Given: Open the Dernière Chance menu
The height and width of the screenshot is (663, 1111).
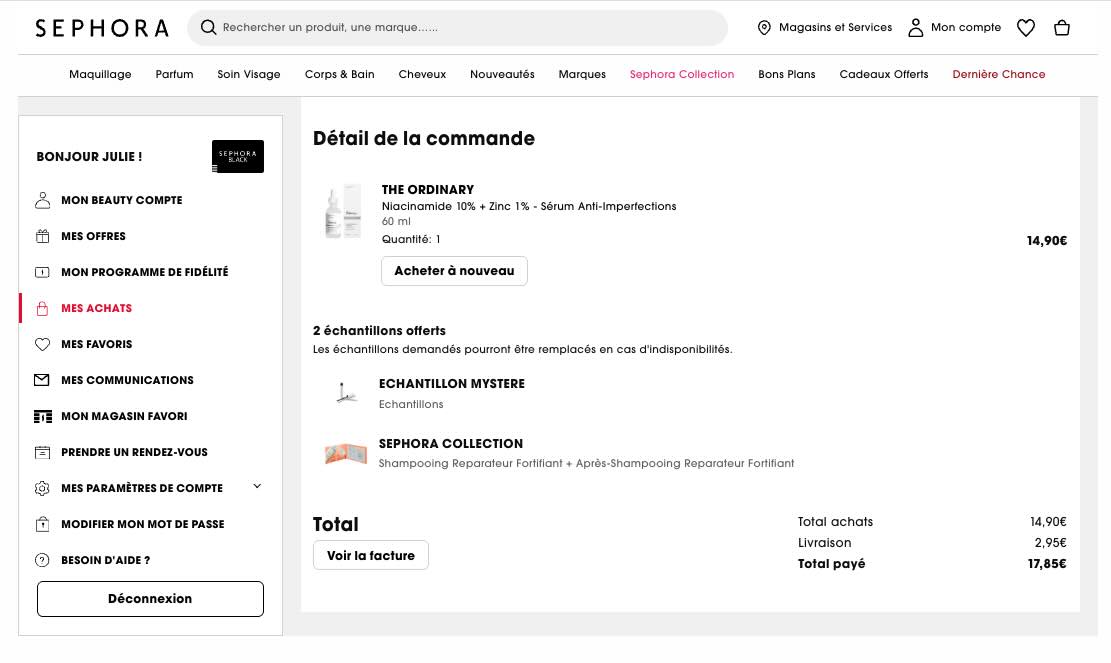Looking at the screenshot, I should [x=998, y=74].
